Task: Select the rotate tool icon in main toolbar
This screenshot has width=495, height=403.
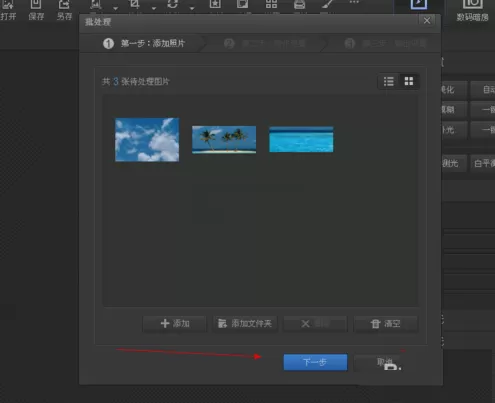Action: [173, 5]
